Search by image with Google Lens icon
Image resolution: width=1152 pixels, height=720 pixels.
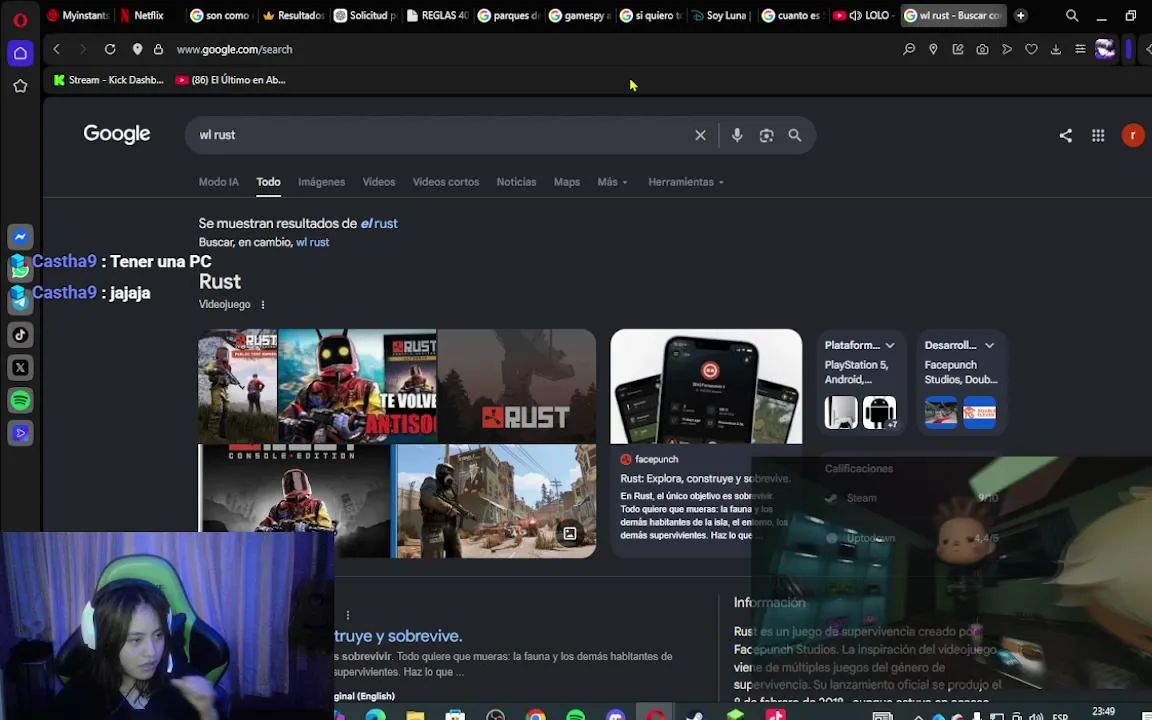pos(766,135)
